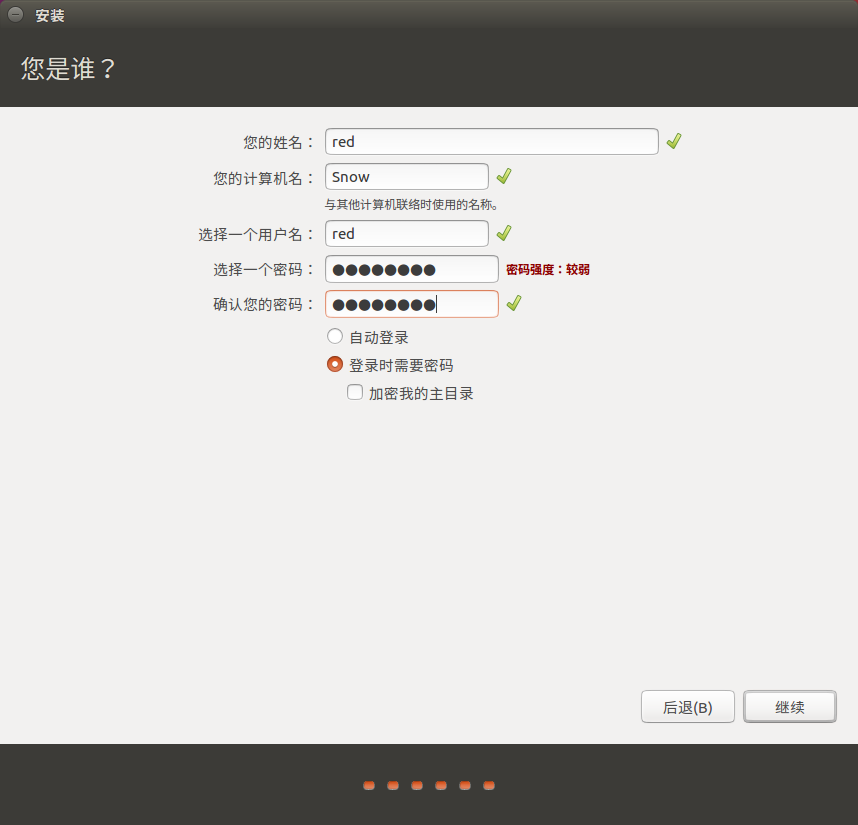Screen dimensions: 858x825
Task: Select the 登录时需要密码 option
Action: point(335,364)
